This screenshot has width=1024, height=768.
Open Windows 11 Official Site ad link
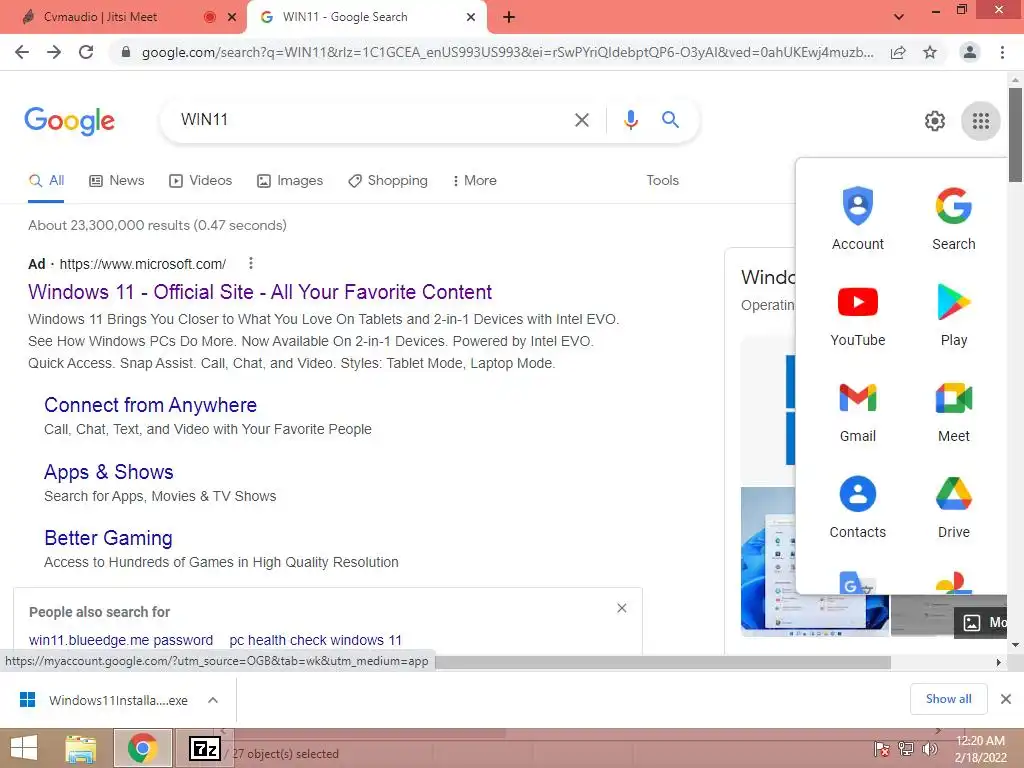coord(260,292)
